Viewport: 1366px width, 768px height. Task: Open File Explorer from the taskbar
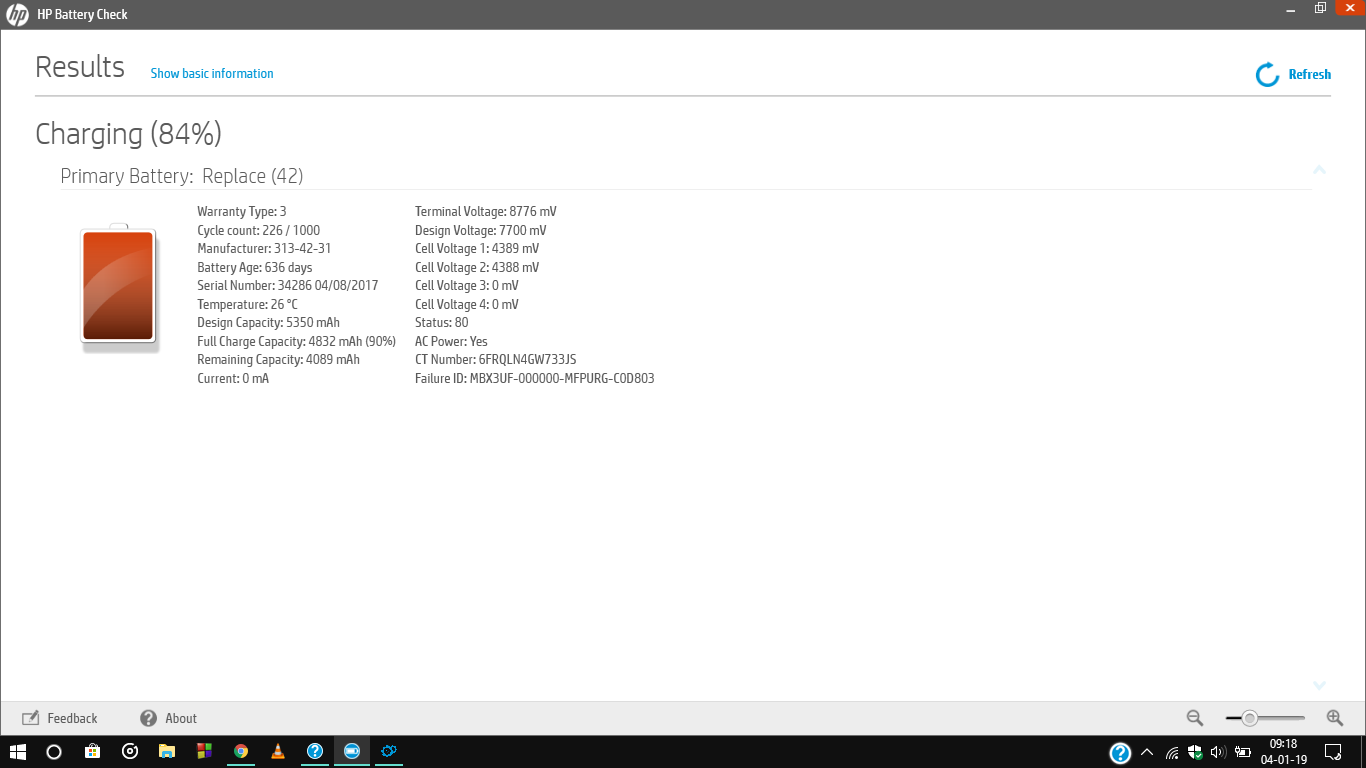(x=166, y=751)
